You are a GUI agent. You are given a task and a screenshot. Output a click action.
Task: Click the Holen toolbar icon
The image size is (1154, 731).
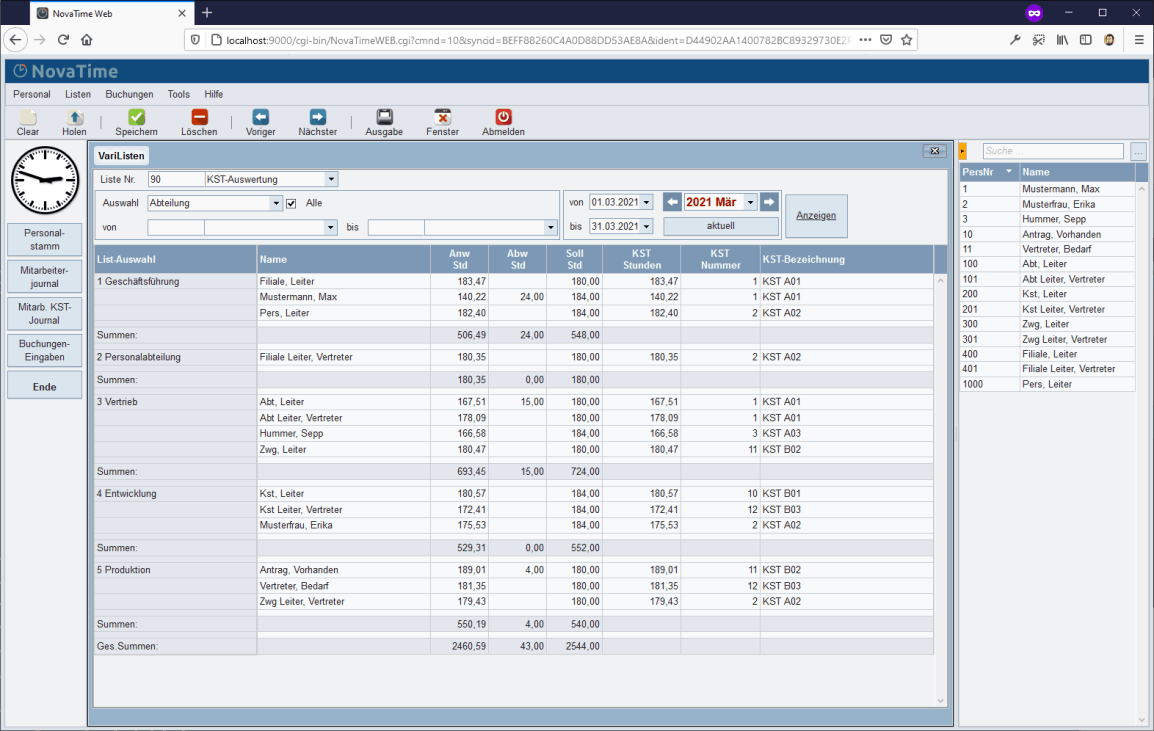74,118
